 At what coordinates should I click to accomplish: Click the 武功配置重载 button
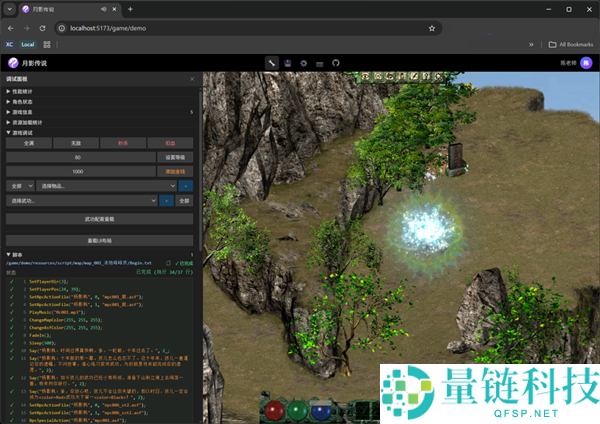pos(99,218)
